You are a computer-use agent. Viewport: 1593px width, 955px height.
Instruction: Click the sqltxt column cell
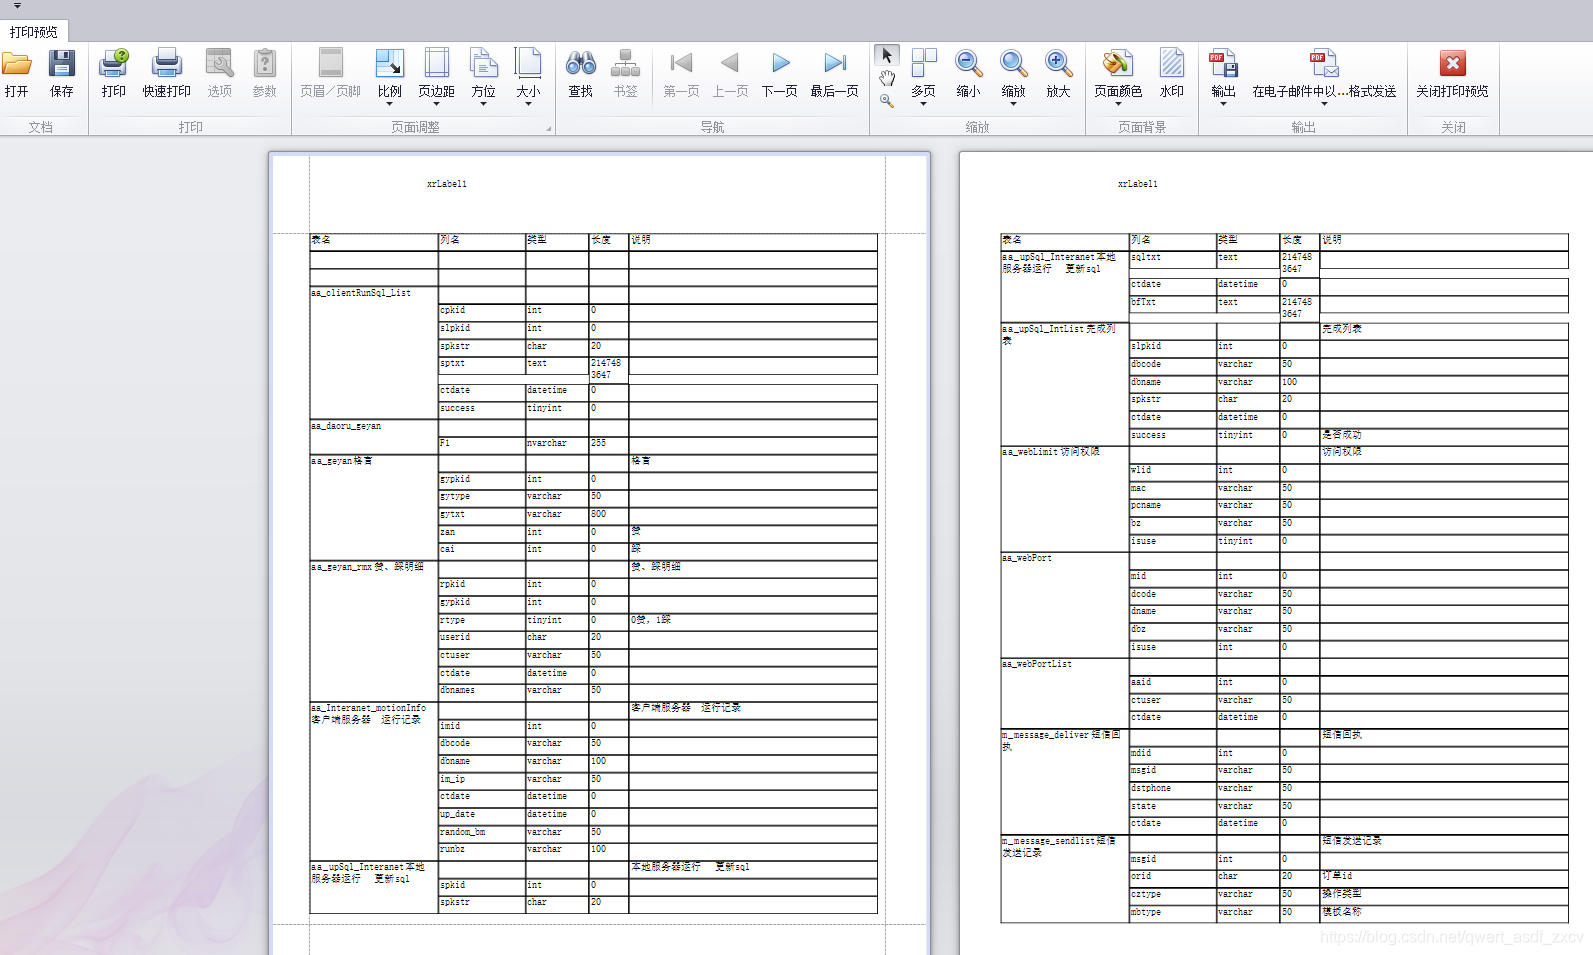[x=1172, y=262]
